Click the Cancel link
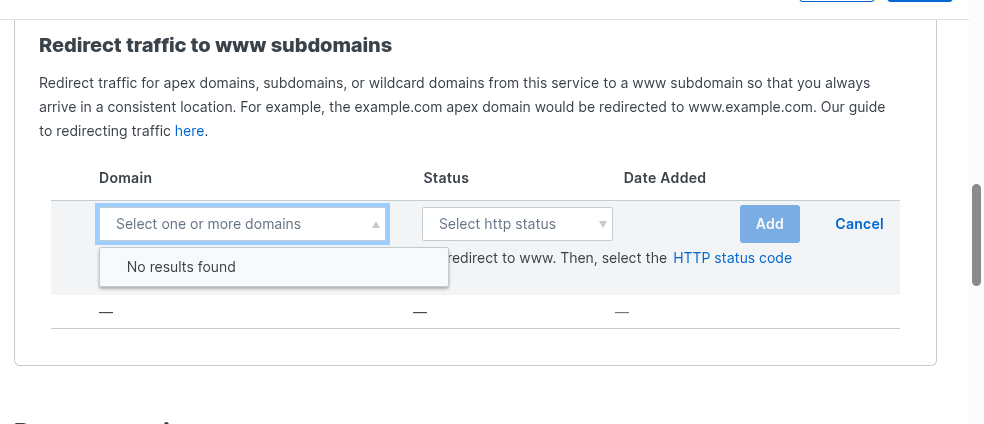Viewport: 984px width, 424px height. pyautogui.click(x=859, y=224)
